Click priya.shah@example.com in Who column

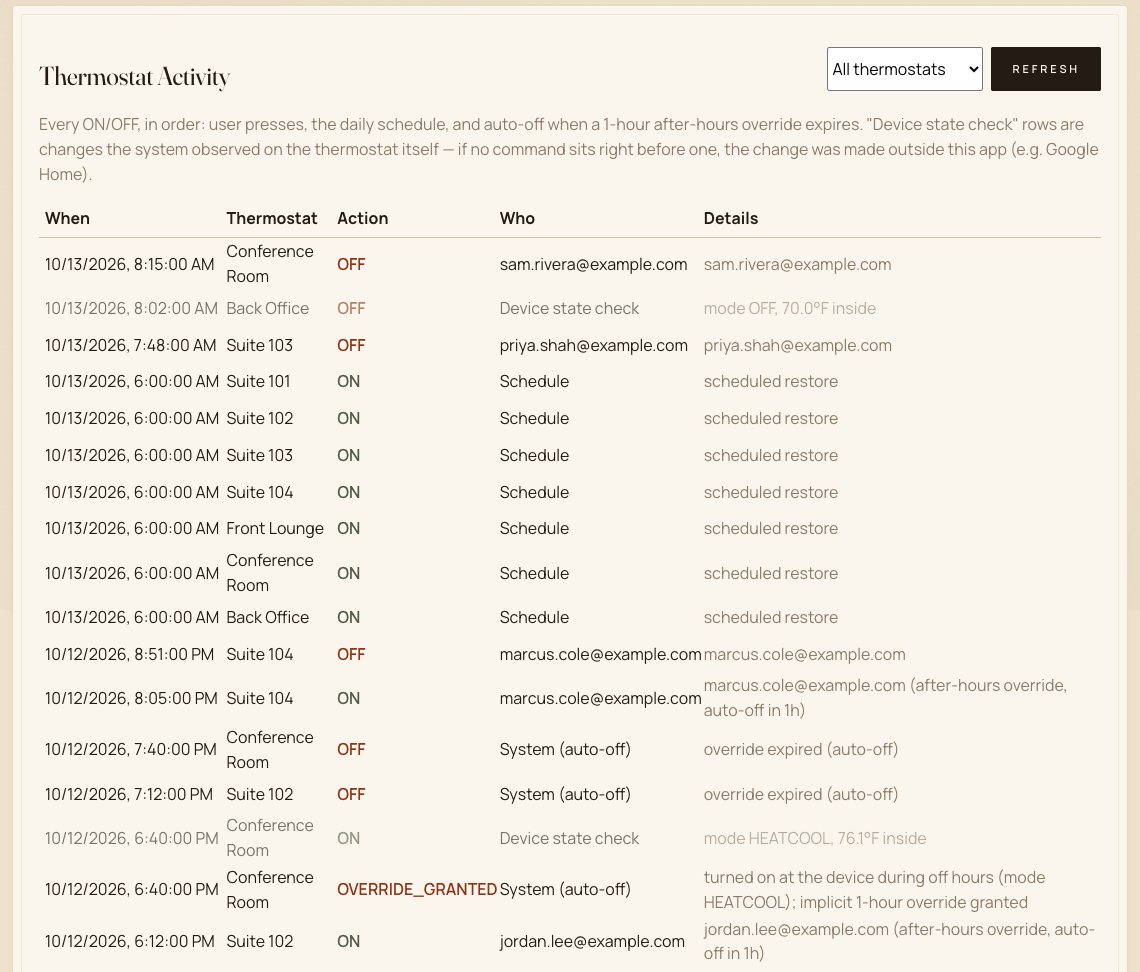coord(593,345)
